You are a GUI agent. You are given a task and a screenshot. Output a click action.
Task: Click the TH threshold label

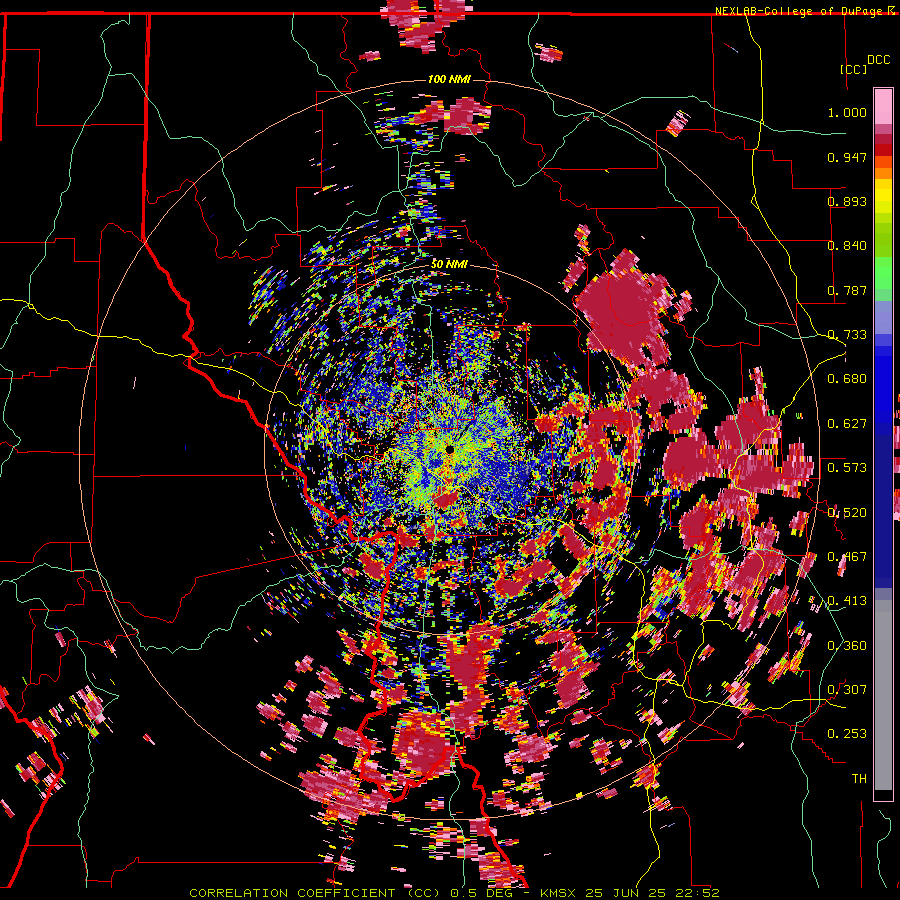pos(859,779)
